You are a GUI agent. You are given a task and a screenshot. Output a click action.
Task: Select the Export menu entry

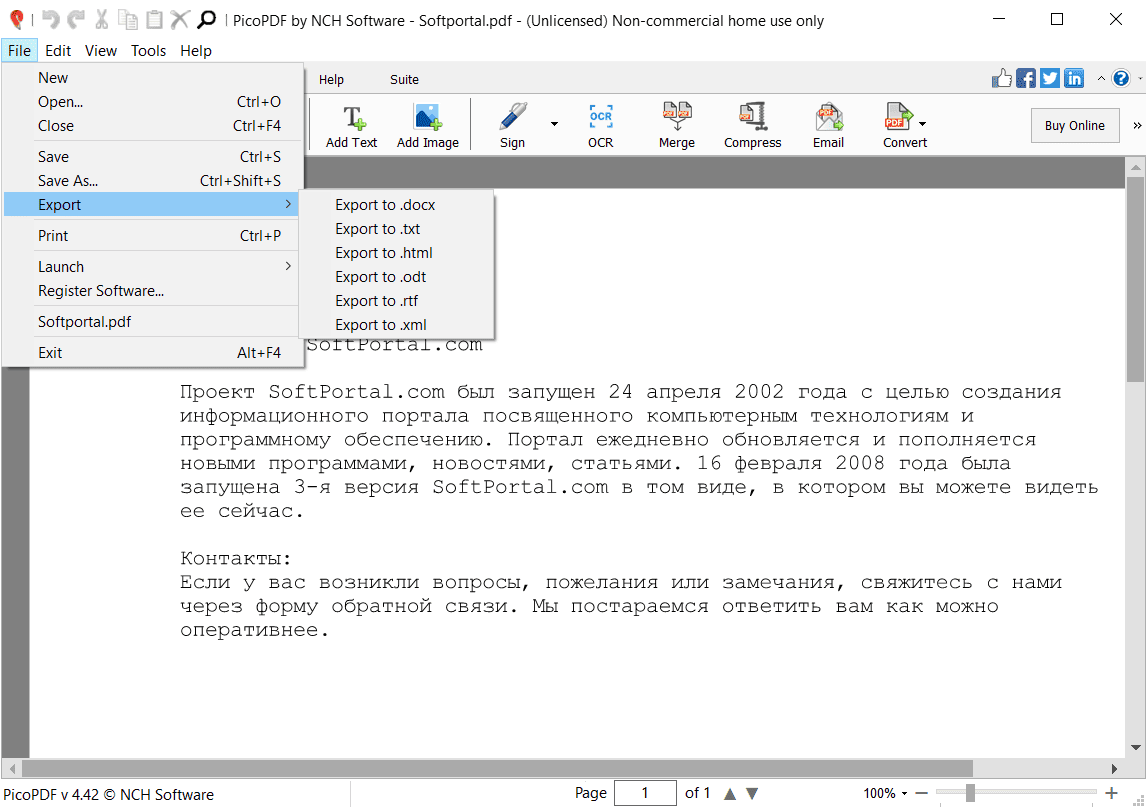(153, 205)
